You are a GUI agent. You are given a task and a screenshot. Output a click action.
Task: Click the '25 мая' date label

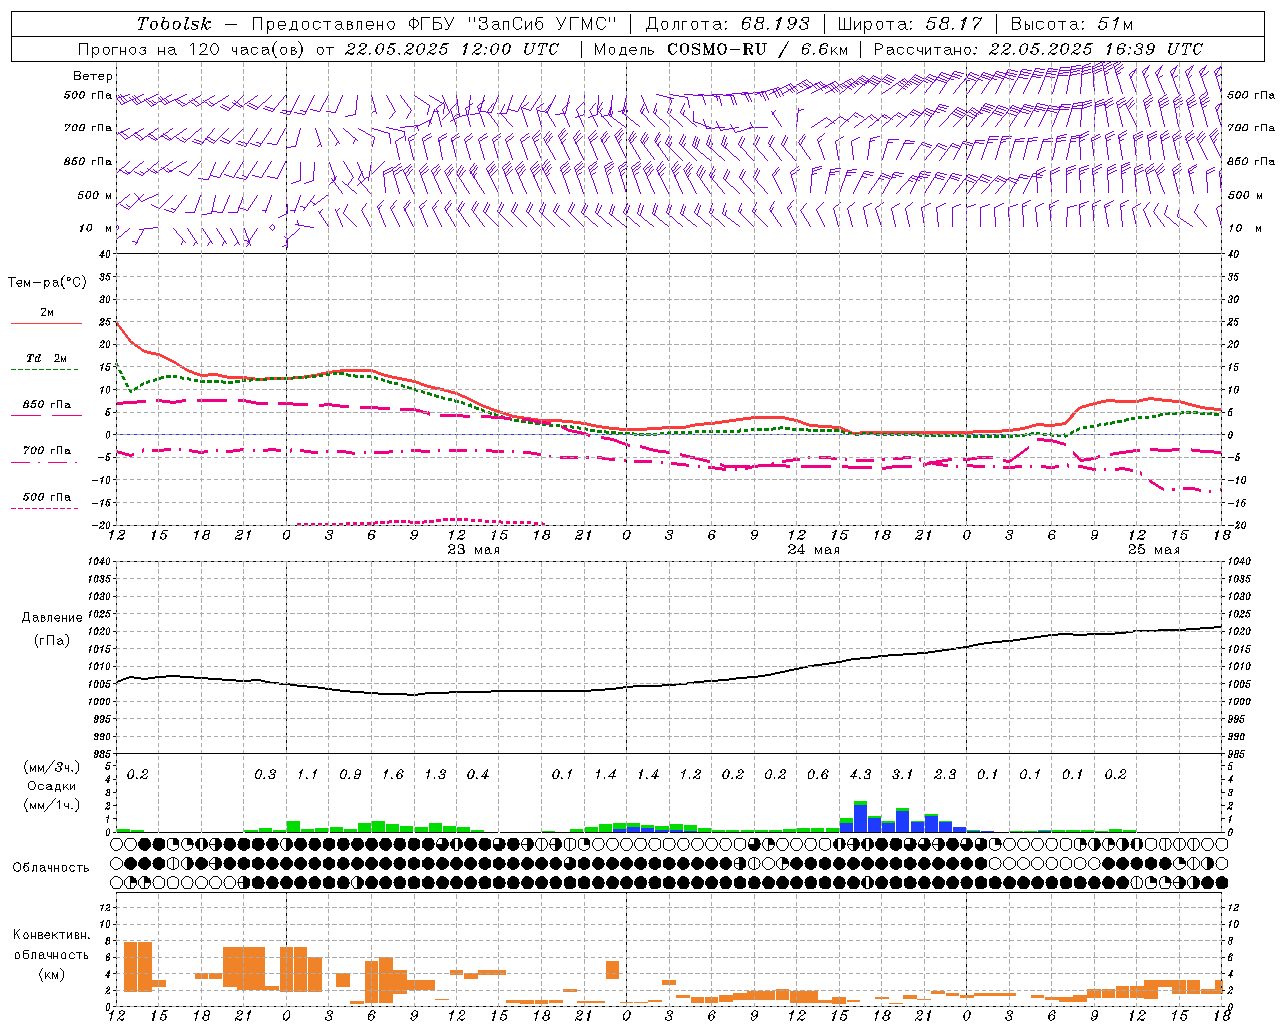pos(1153,550)
